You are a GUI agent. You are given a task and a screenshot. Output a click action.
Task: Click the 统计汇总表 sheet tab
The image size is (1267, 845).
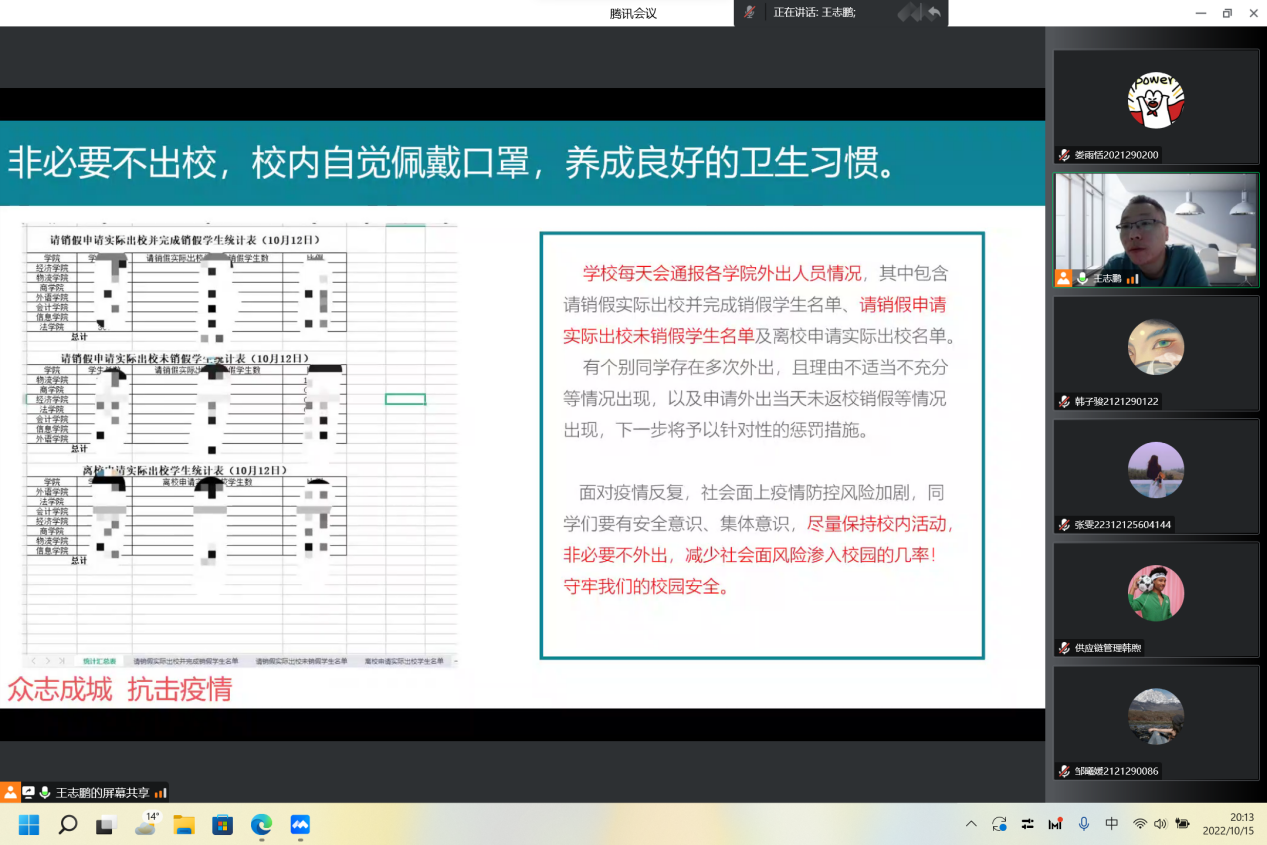point(99,661)
